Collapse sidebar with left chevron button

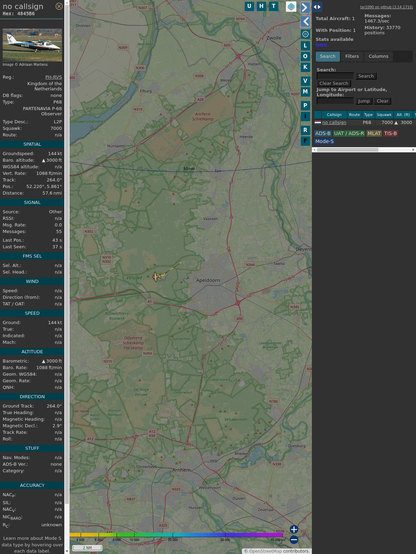tap(305, 22)
